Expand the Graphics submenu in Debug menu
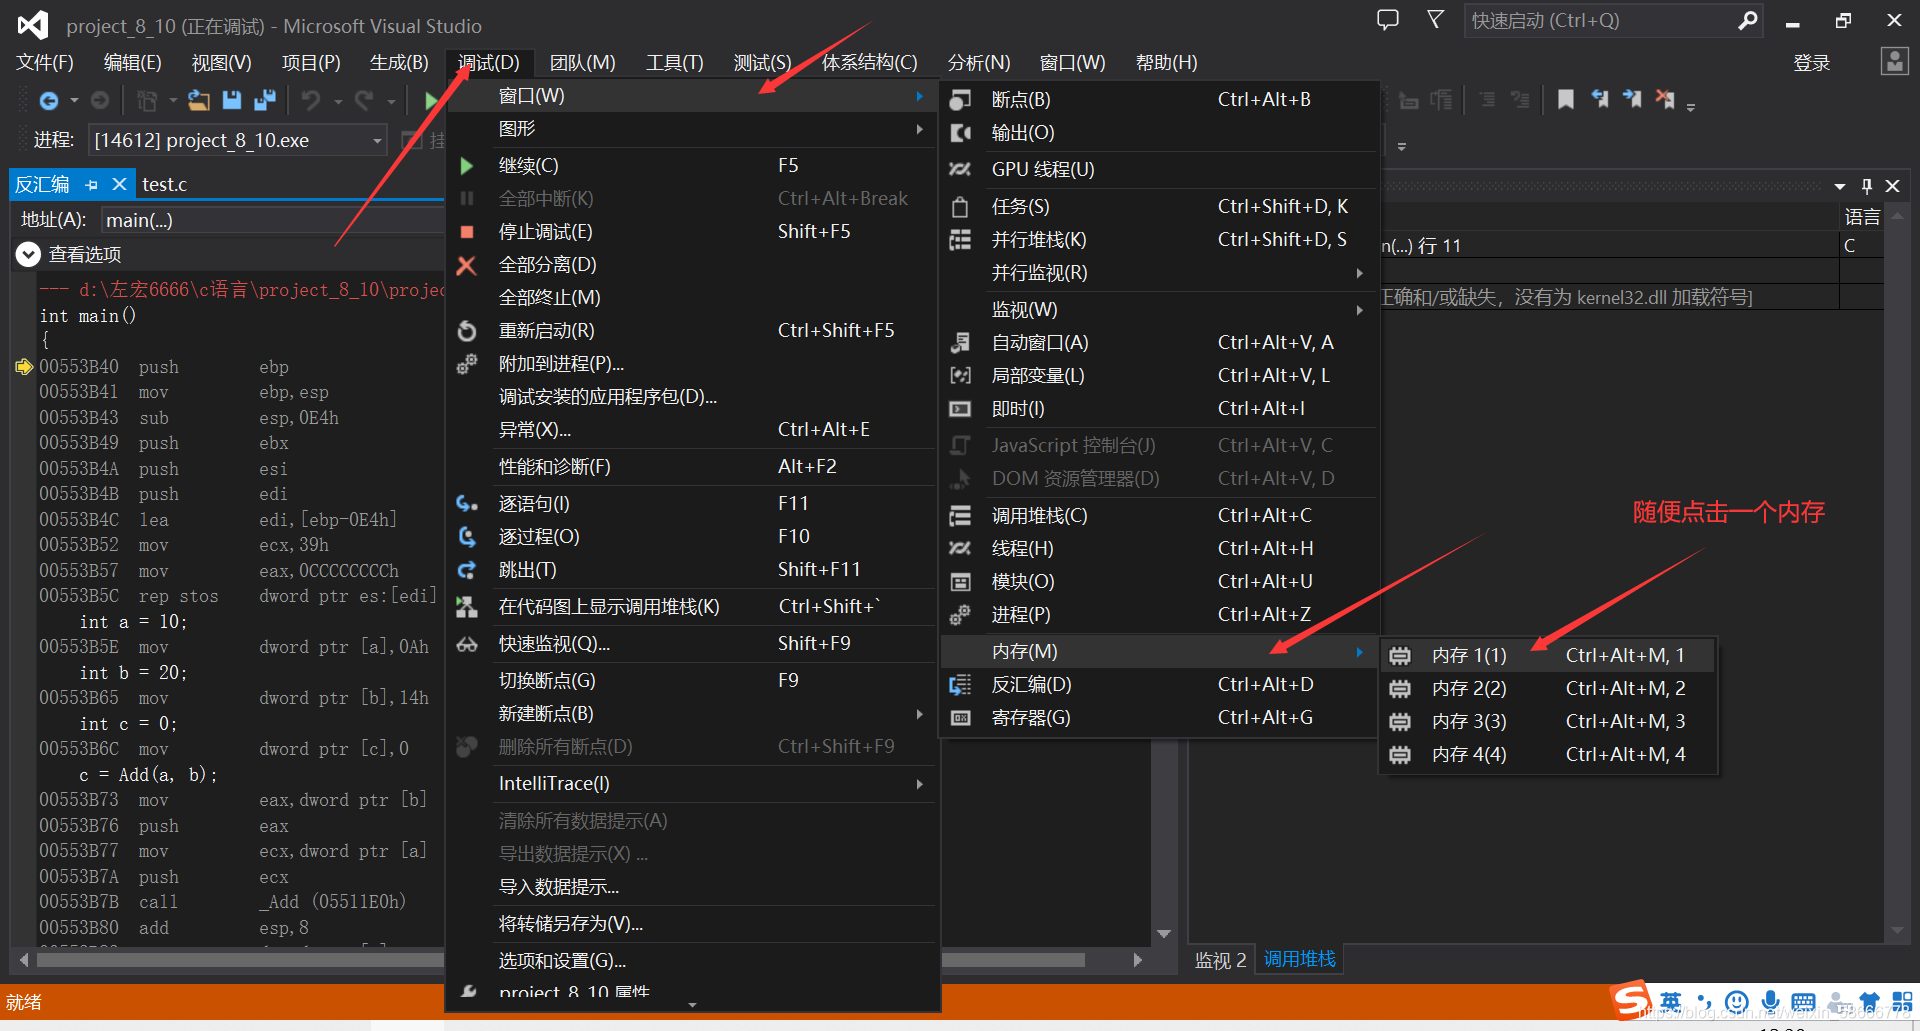 [691, 128]
